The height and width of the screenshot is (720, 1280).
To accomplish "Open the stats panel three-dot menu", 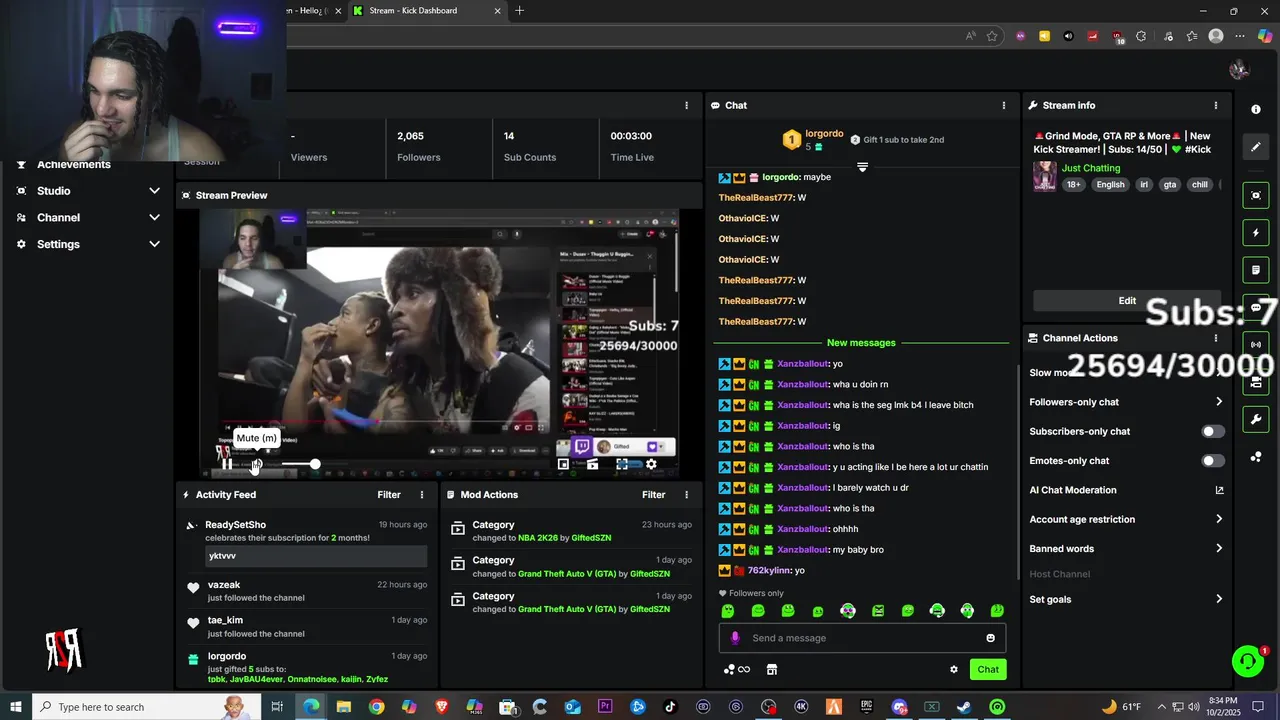I will pos(686,105).
